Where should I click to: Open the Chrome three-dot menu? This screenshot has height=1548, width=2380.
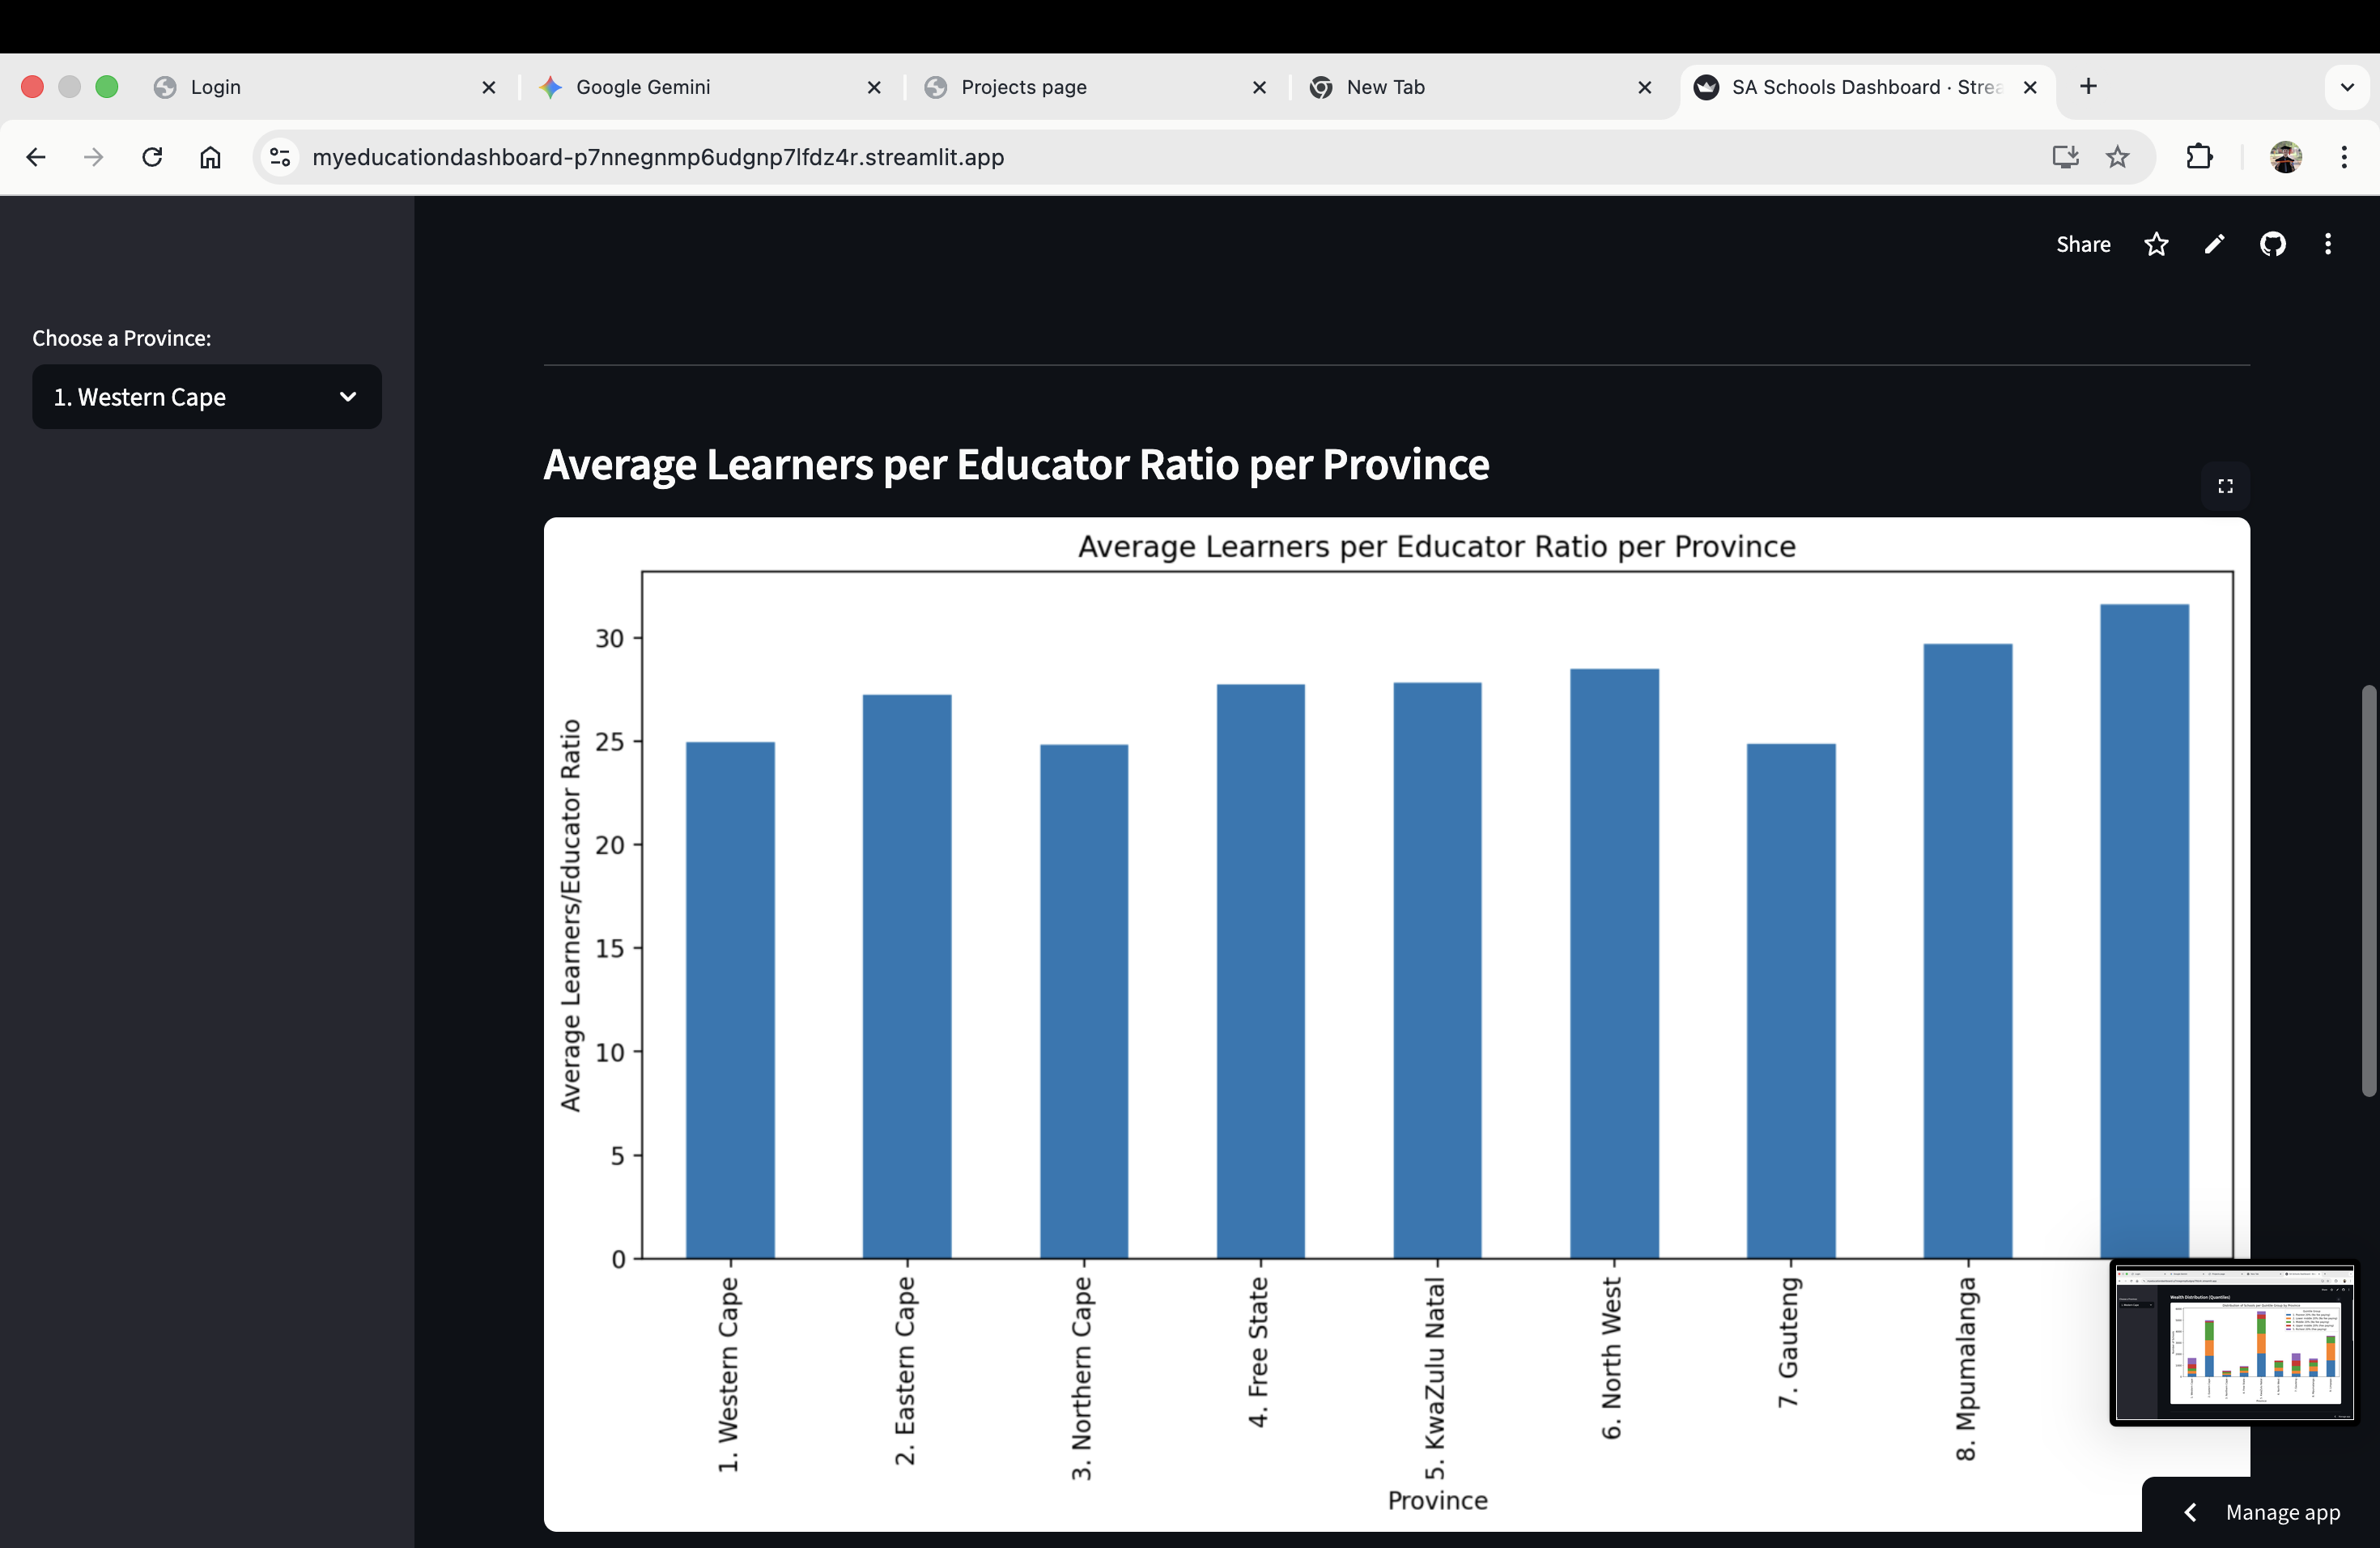tap(2344, 157)
